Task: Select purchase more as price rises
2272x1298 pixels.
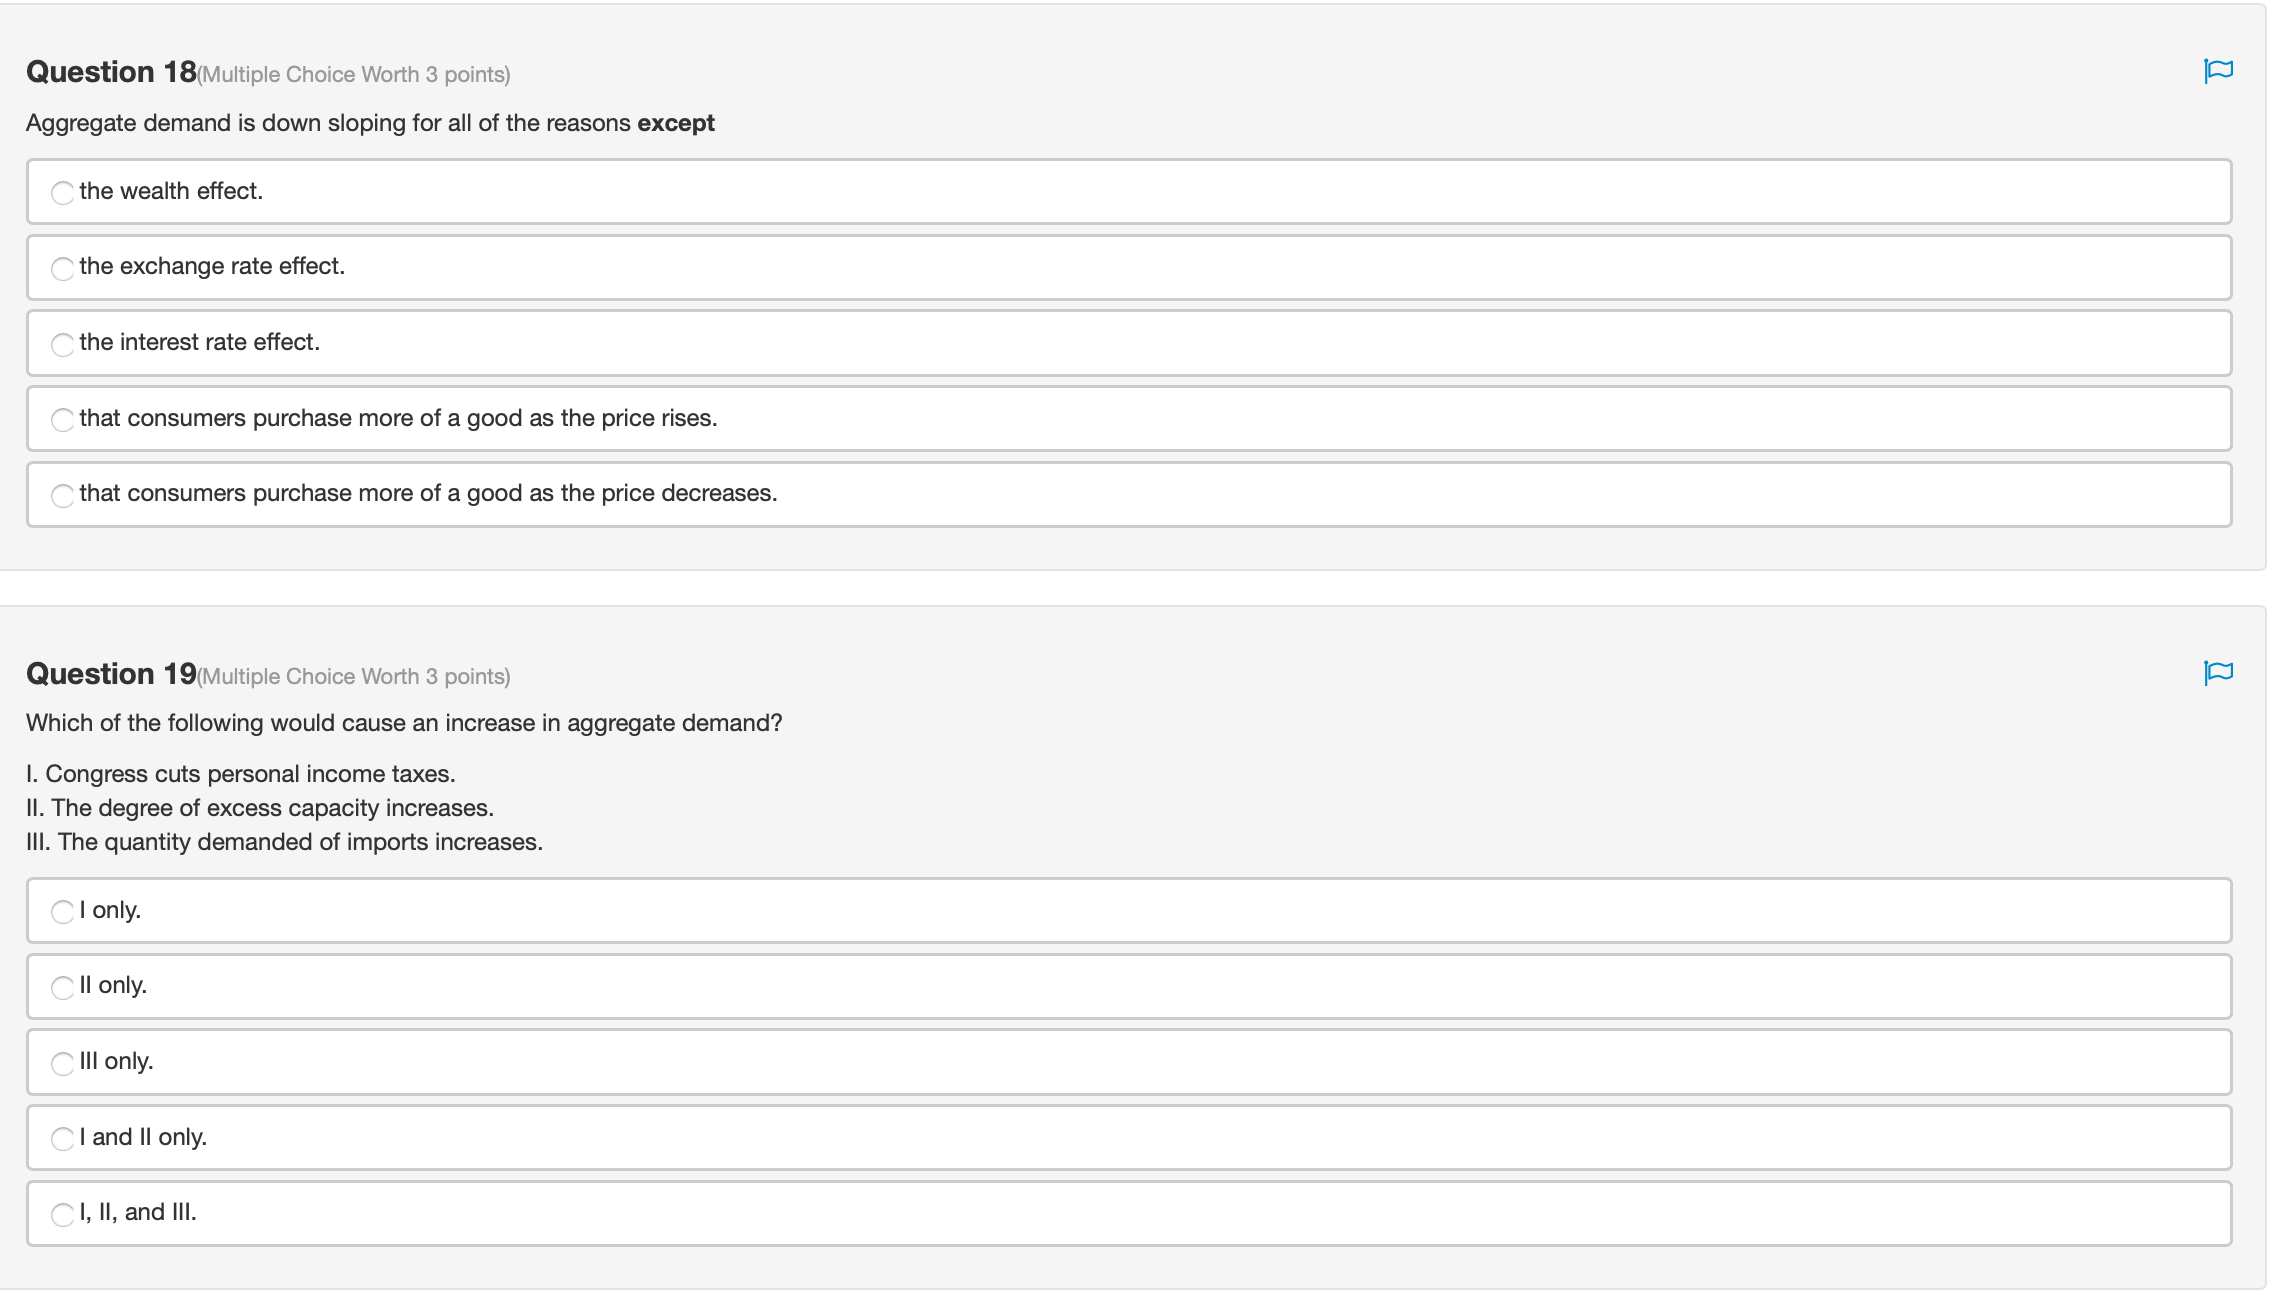Action: tap(63, 420)
